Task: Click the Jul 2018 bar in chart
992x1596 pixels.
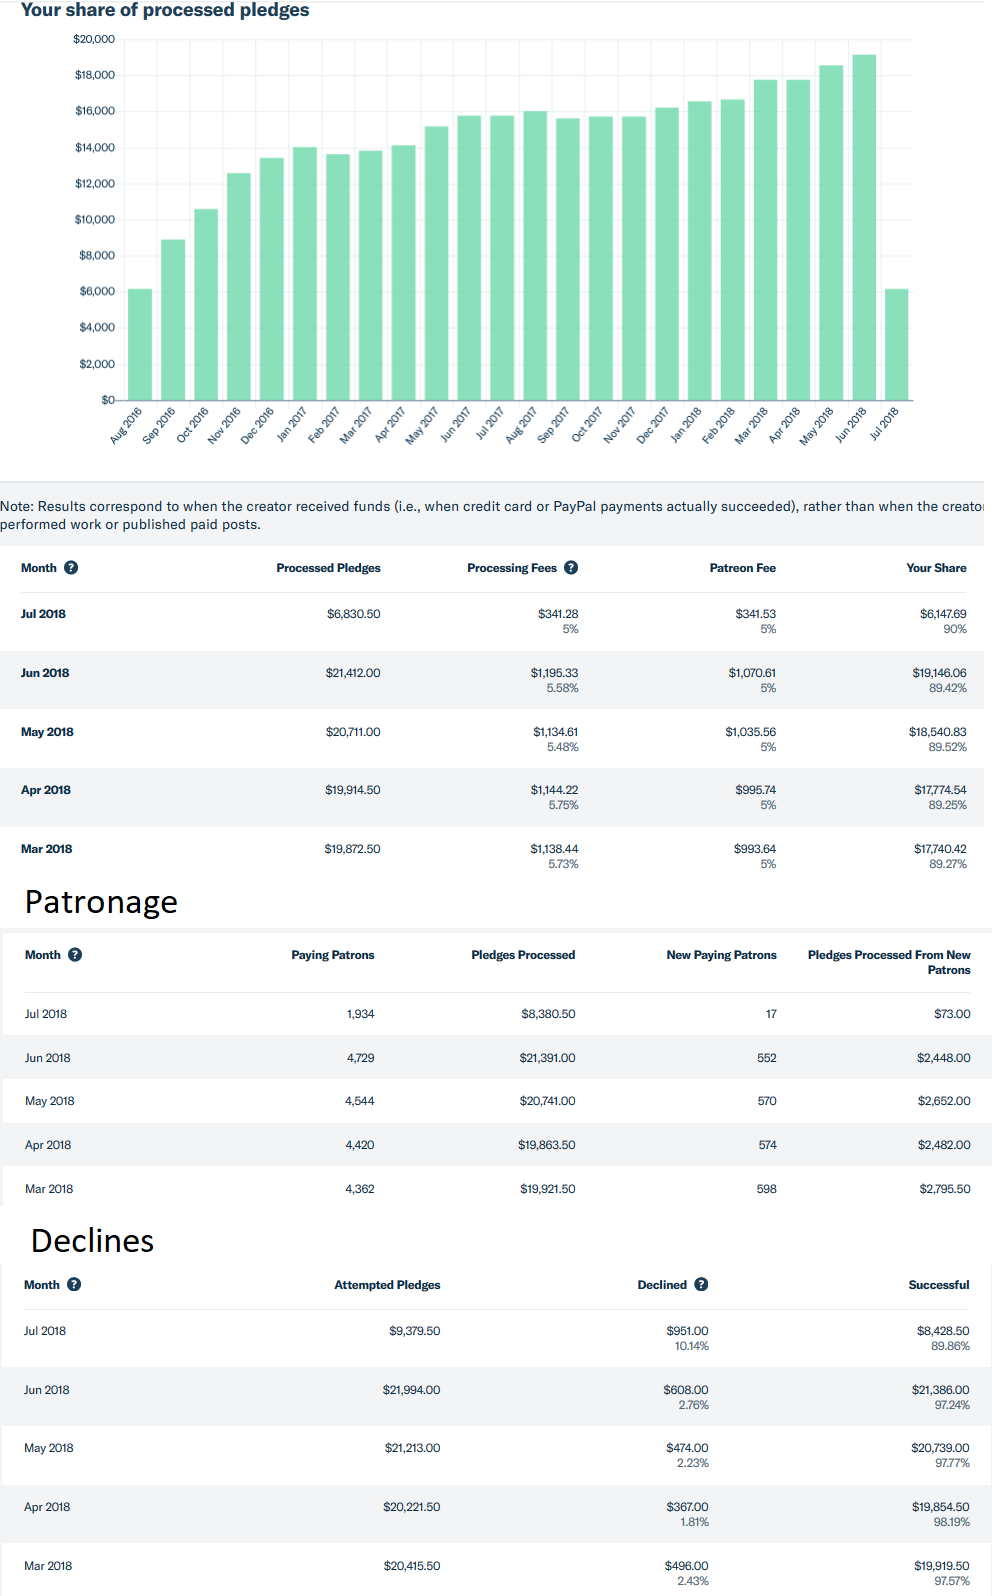Action: (x=897, y=345)
